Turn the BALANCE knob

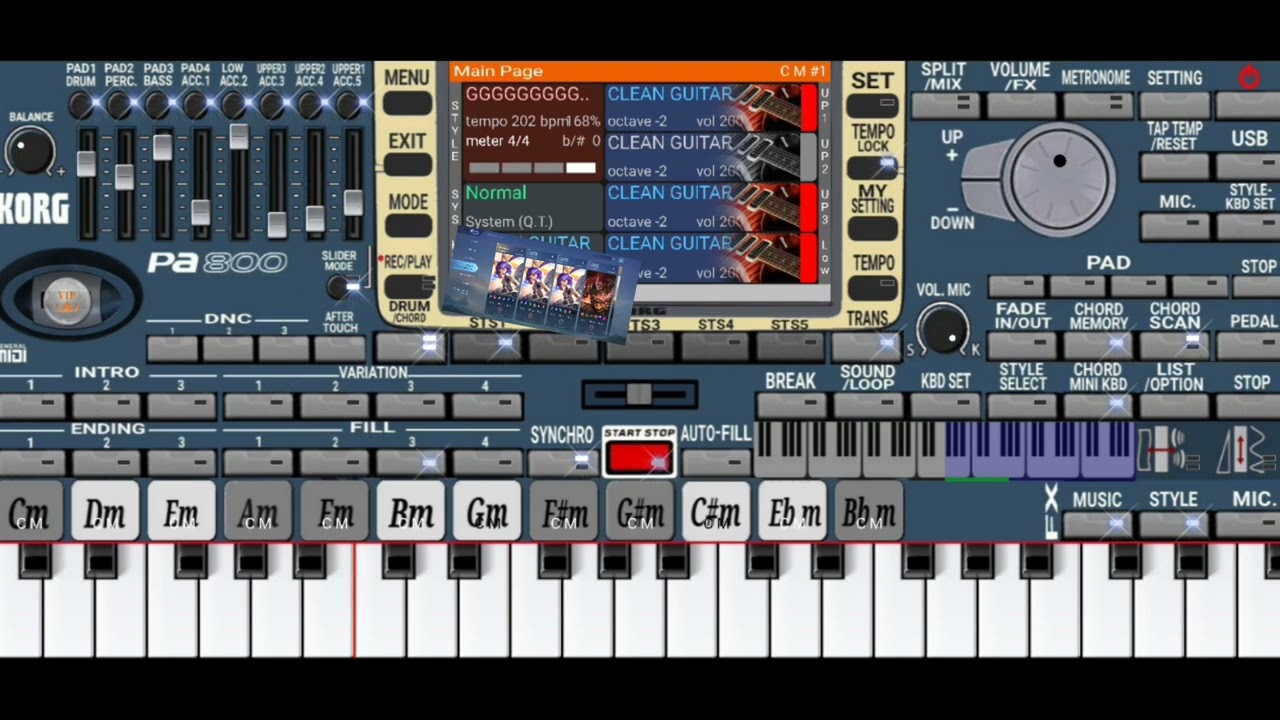[x=30, y=152]
